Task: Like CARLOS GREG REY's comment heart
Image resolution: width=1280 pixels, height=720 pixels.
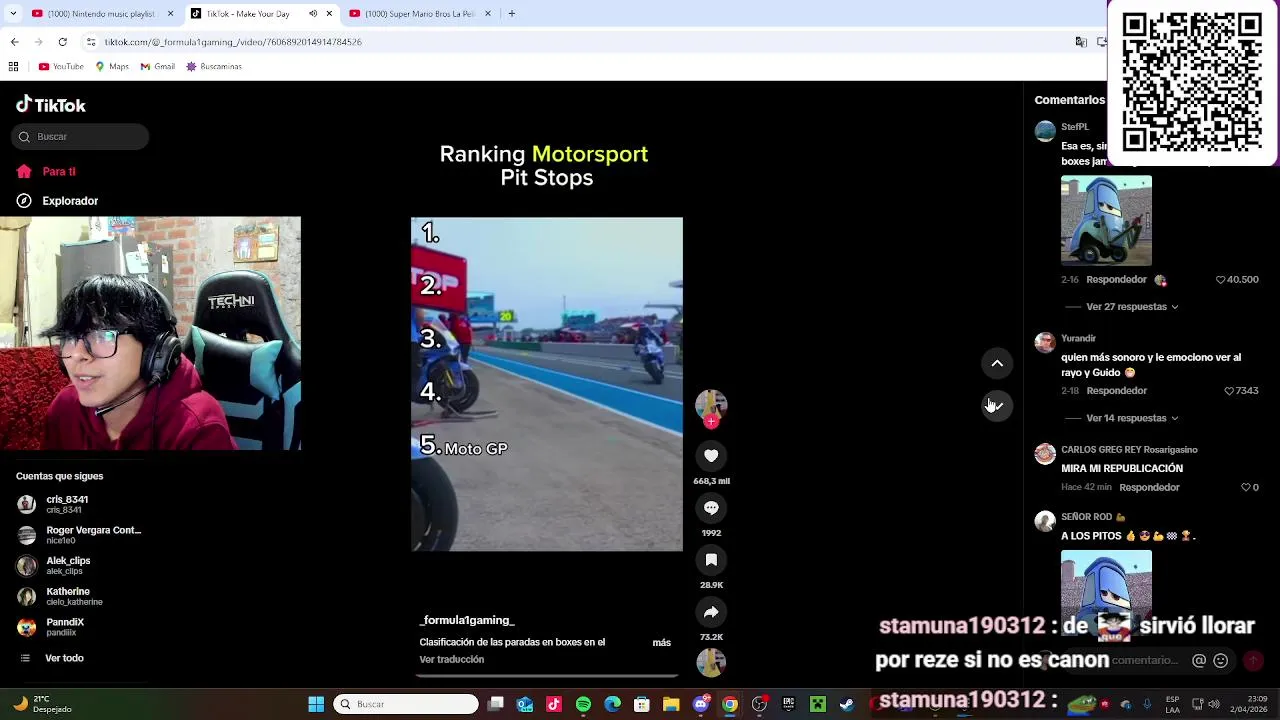Action: 1246,488
